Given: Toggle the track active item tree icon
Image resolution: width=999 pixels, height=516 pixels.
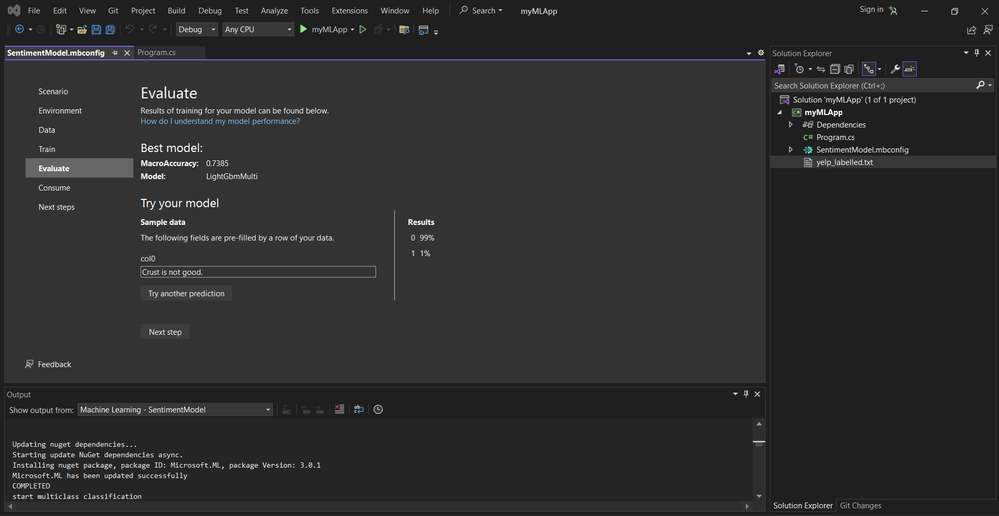Looking at the screenshot, I should click(x=868, y=69).
